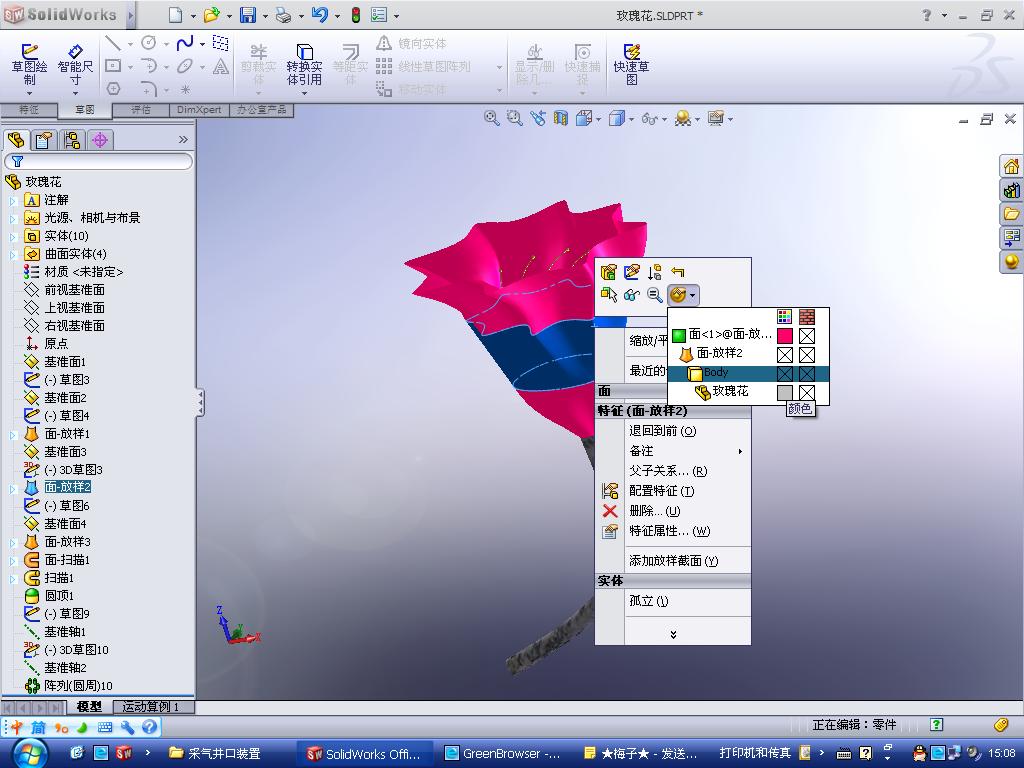Choose 添加放样截面 (Y) menu entry
1024x768 pixels.
tap(673, 560)
